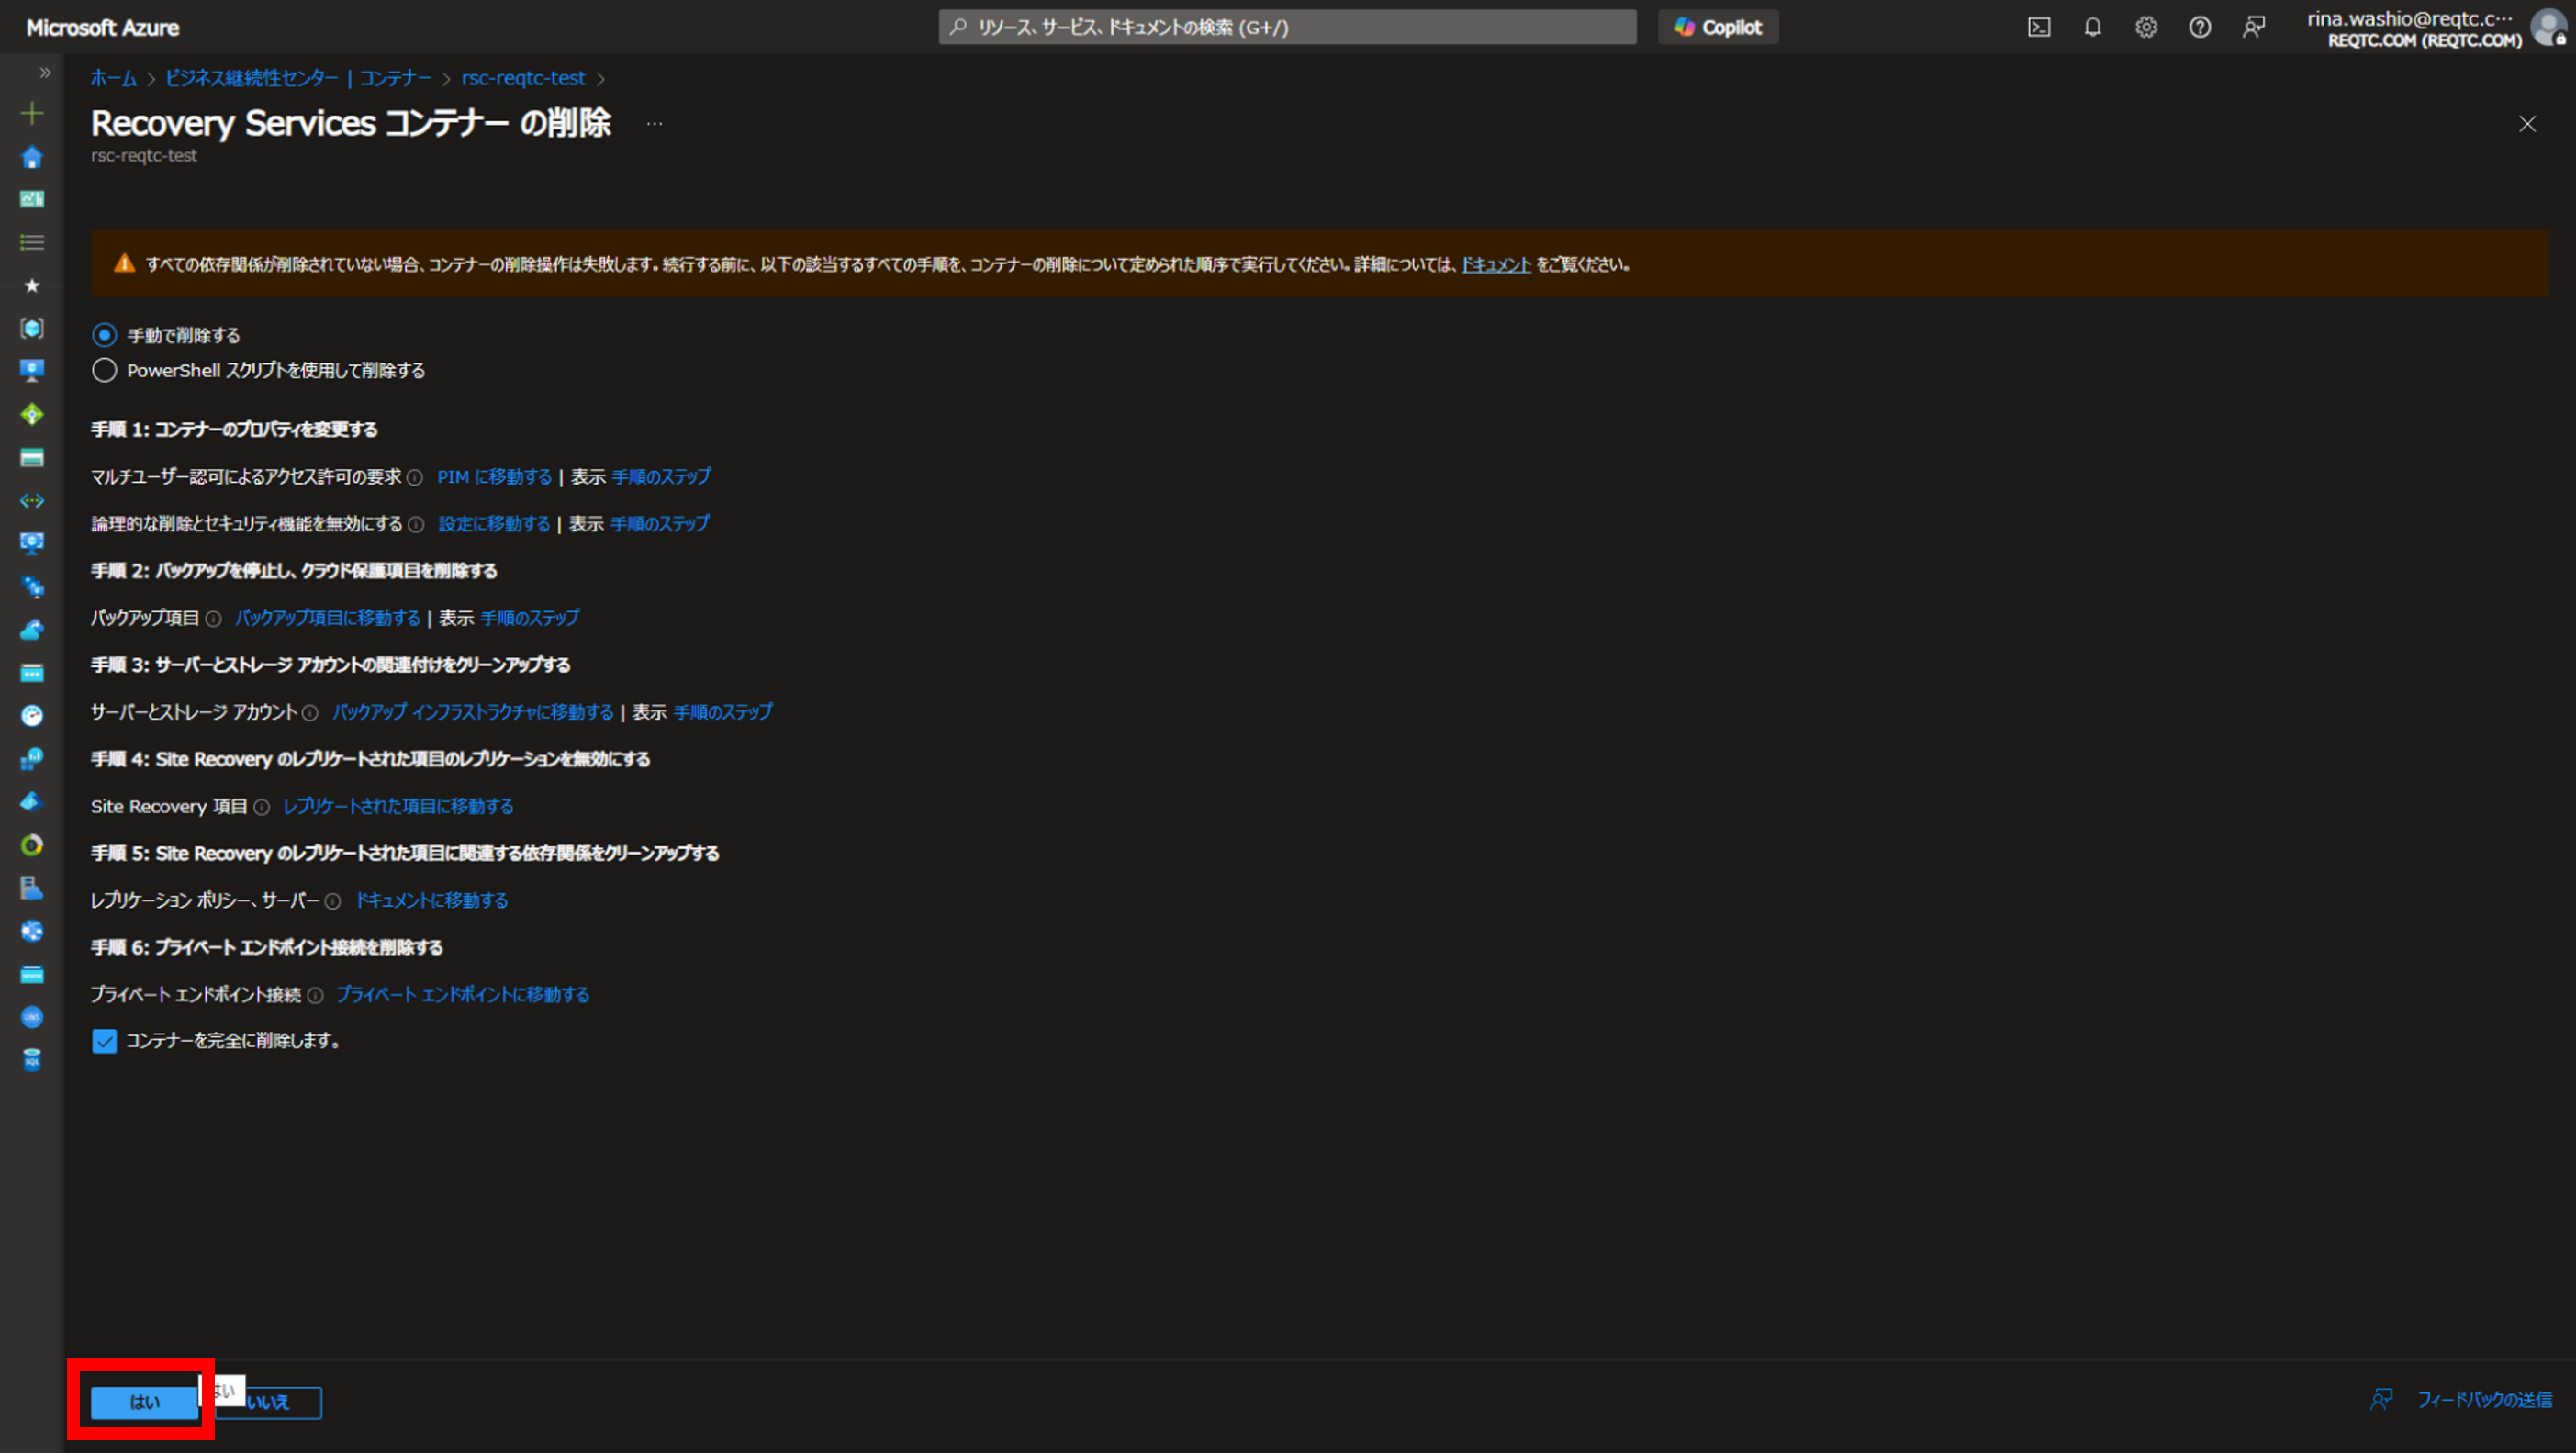Open portal settings gear icon
Image resolution: width=2576 pixels, height=1453 pixels.
pyautogui.click(x=2146, y=27)
